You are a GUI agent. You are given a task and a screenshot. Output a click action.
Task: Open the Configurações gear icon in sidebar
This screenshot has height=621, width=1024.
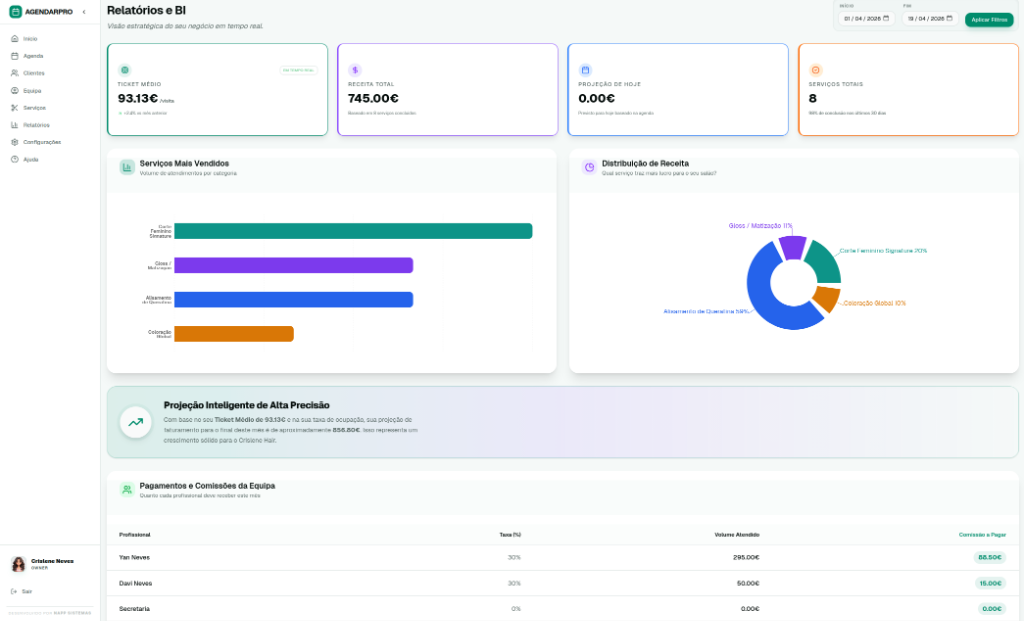coord(14,142)
